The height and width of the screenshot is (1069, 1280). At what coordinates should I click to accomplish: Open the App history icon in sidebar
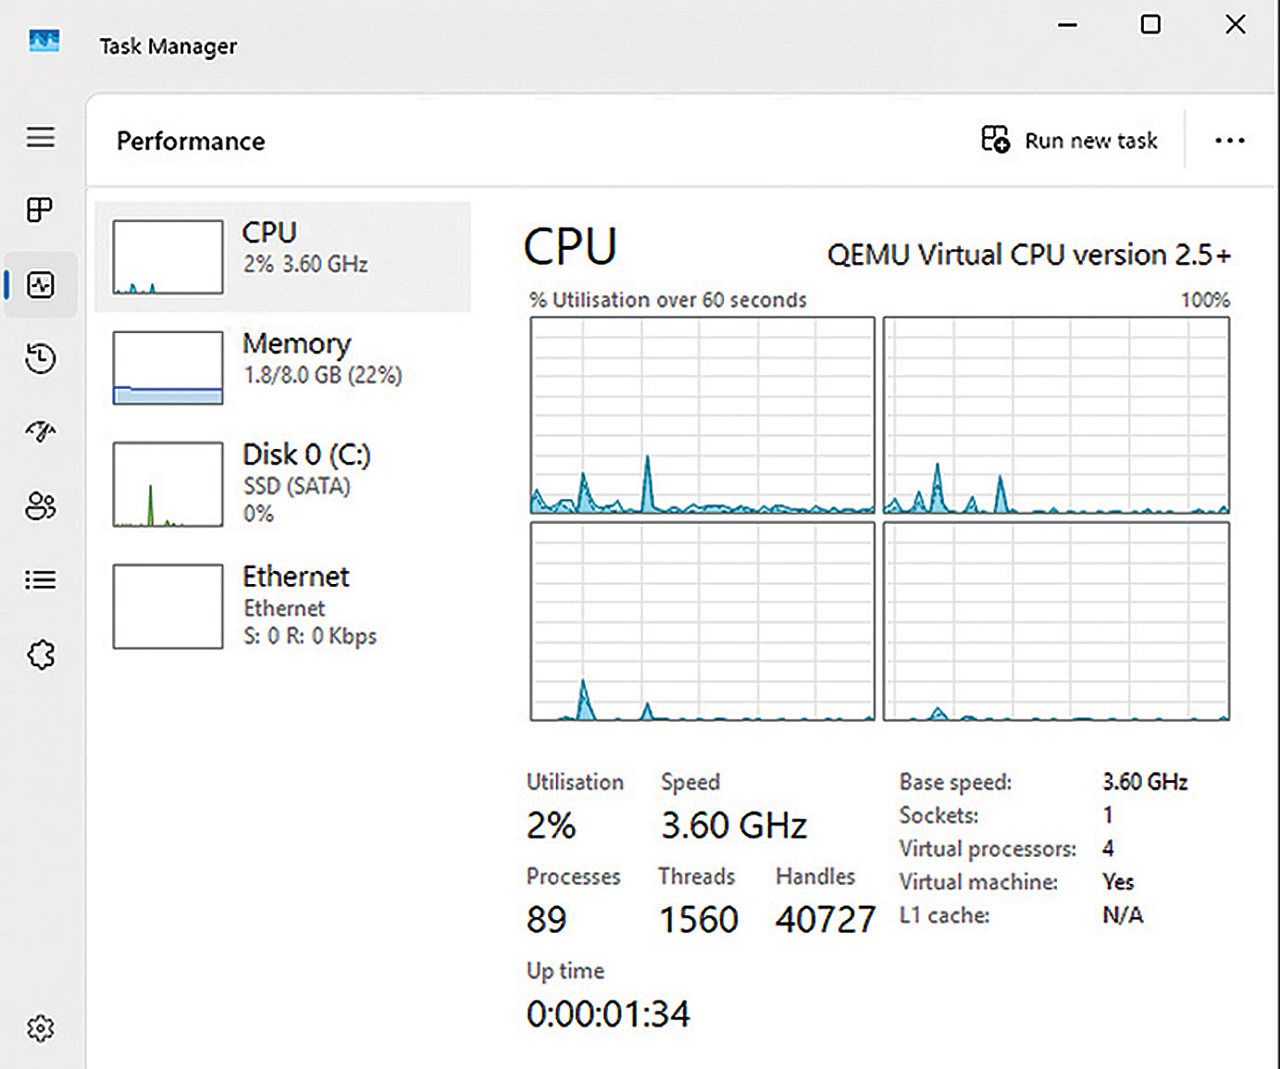[x=40, y=358]
